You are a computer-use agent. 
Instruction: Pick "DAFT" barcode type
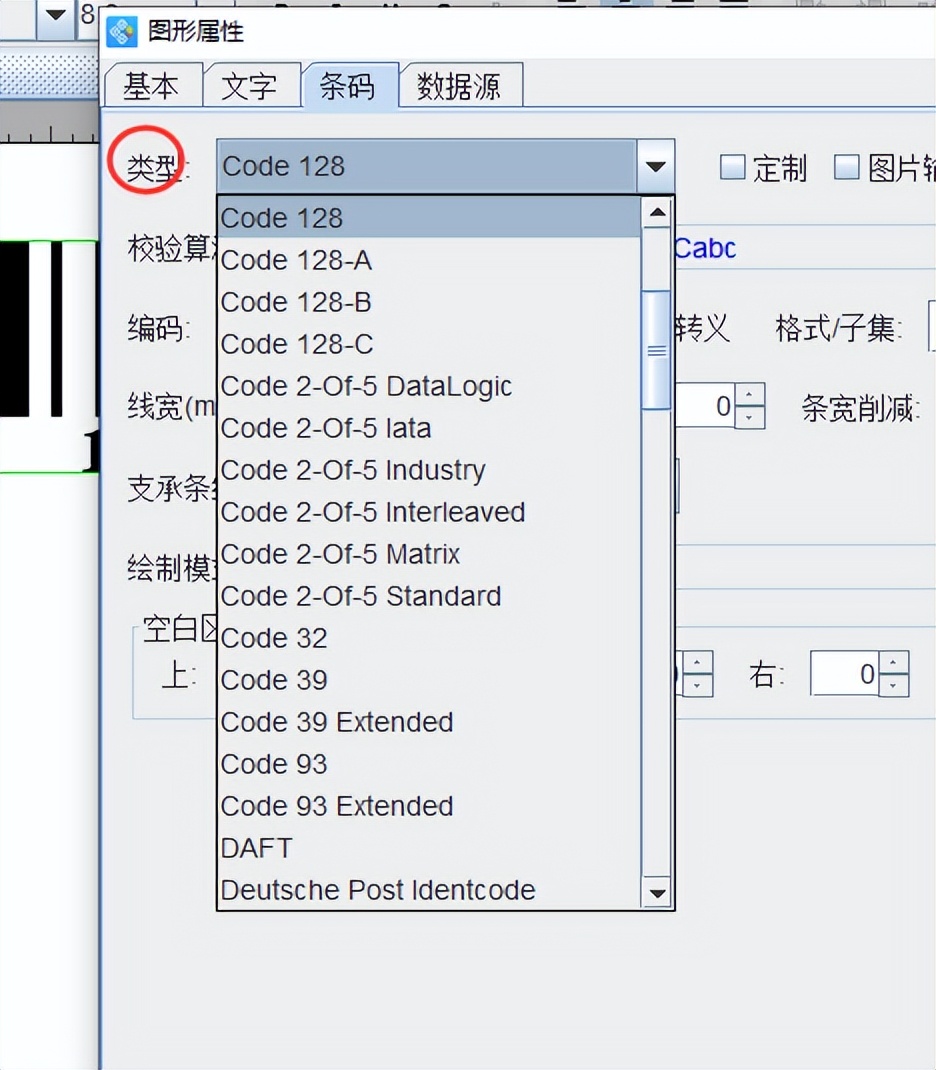(256, 848)
